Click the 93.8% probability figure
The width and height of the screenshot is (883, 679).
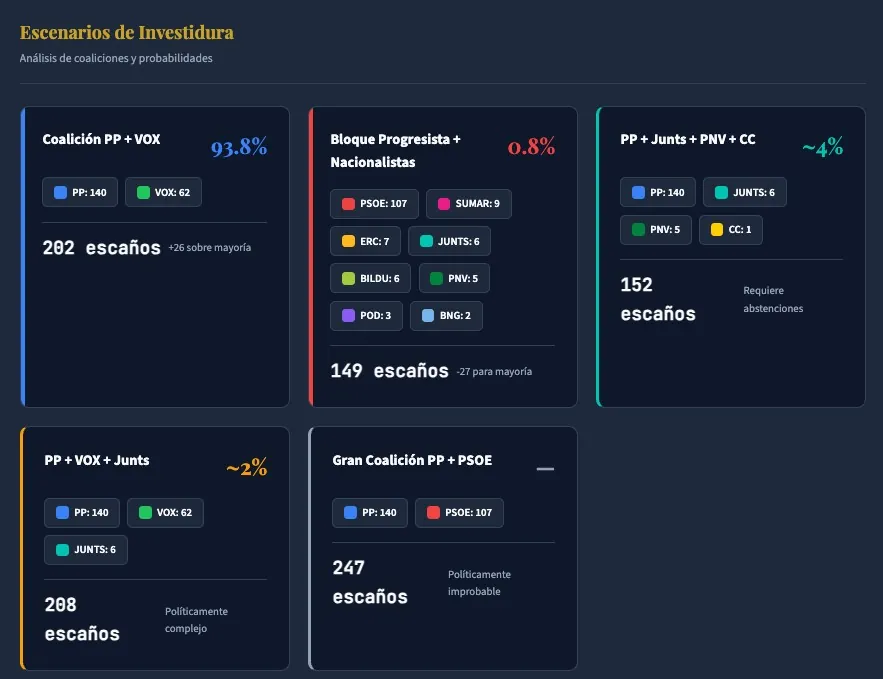click(x=239, y=149)
